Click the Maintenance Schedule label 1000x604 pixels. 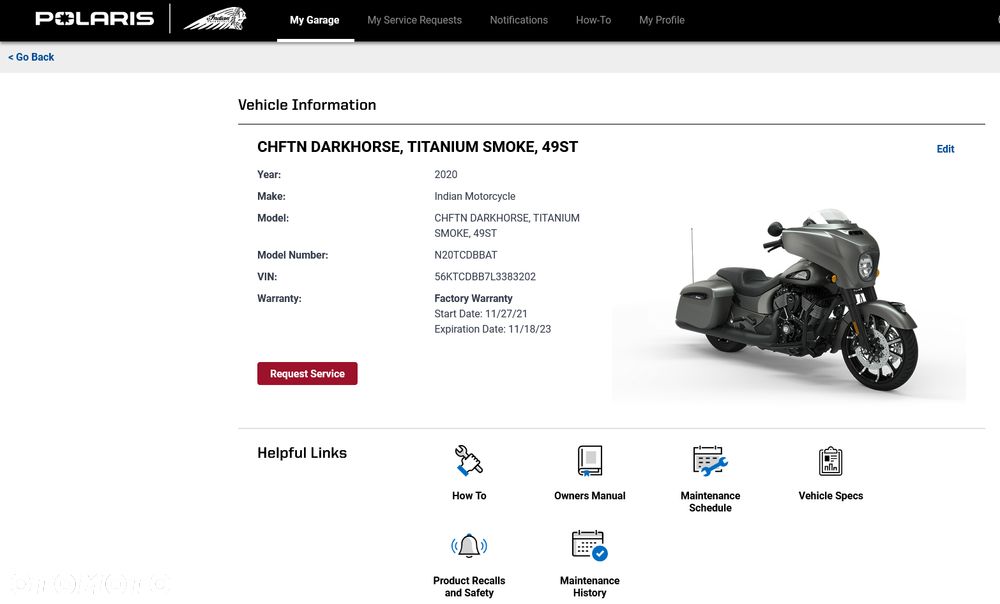(x=710, y=501)
